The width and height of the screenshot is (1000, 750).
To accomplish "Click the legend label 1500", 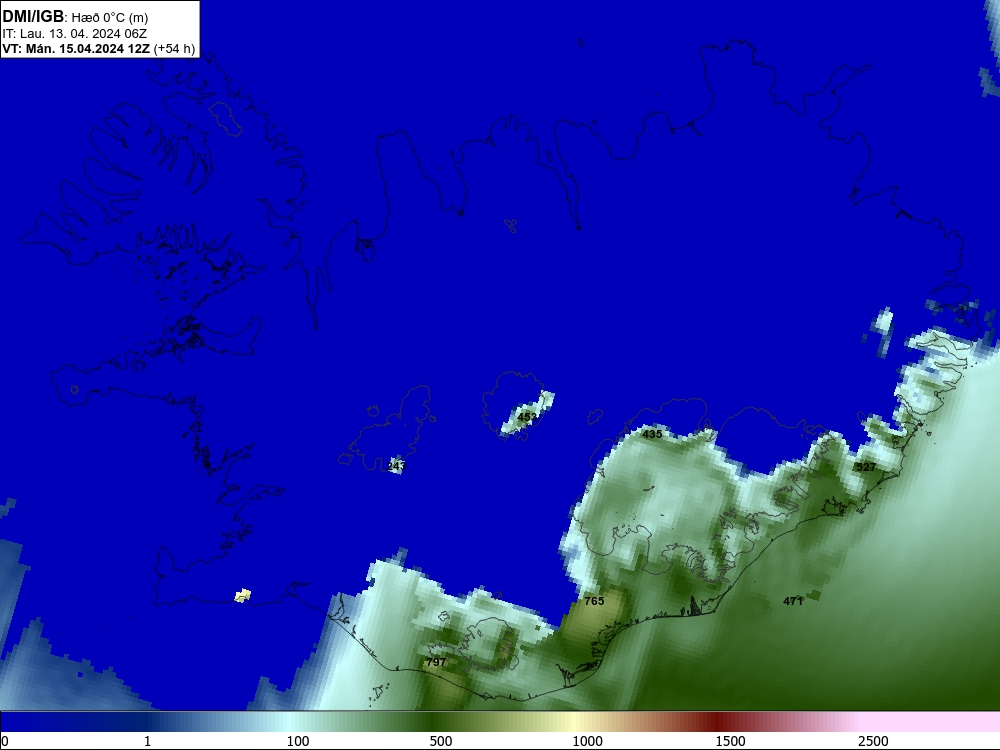I will coord(730,741).
